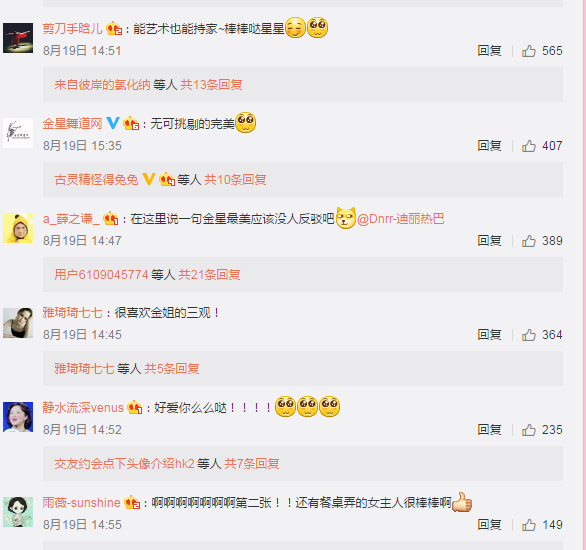Expand 共10条回复 replies thread
Viewport: 586px width, 550px height.
tap(235, 180)
